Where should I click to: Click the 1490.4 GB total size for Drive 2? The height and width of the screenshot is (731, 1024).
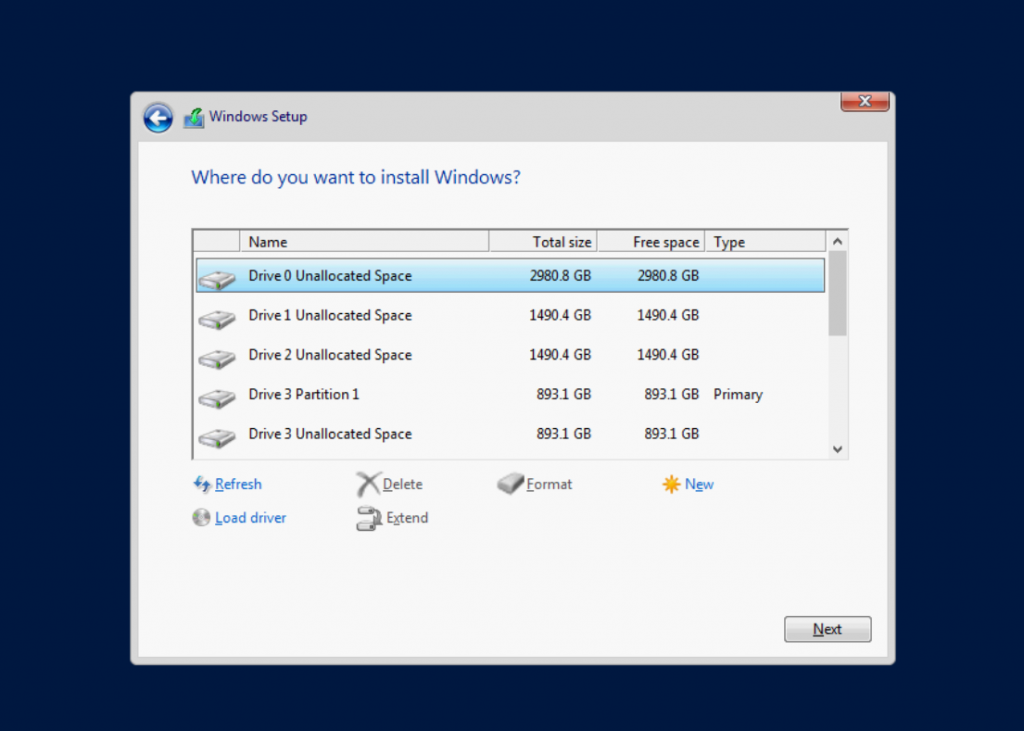560,355
